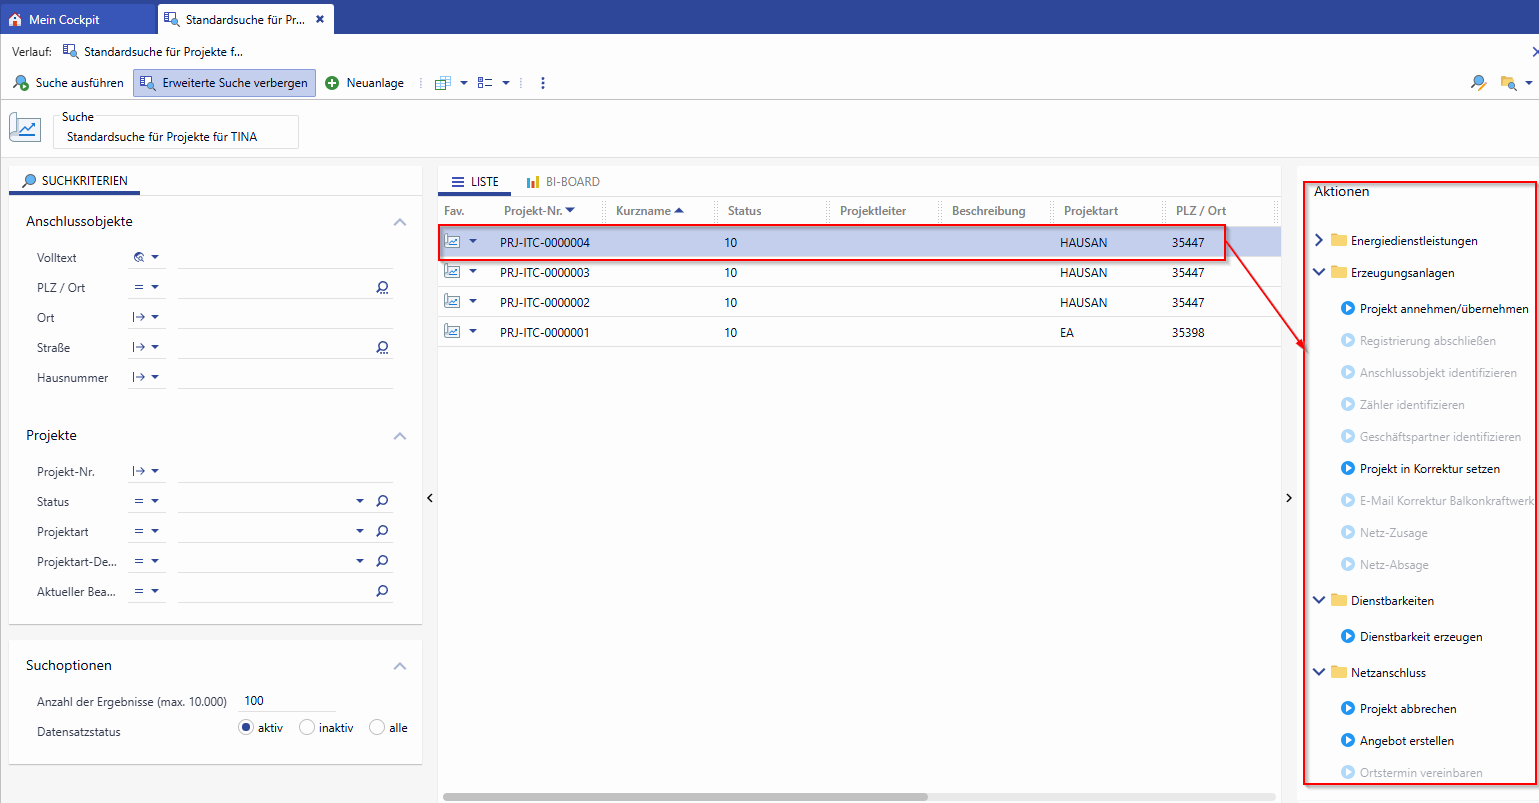Click the Anzahl der Ergebnisse input field

pos(288,701)
